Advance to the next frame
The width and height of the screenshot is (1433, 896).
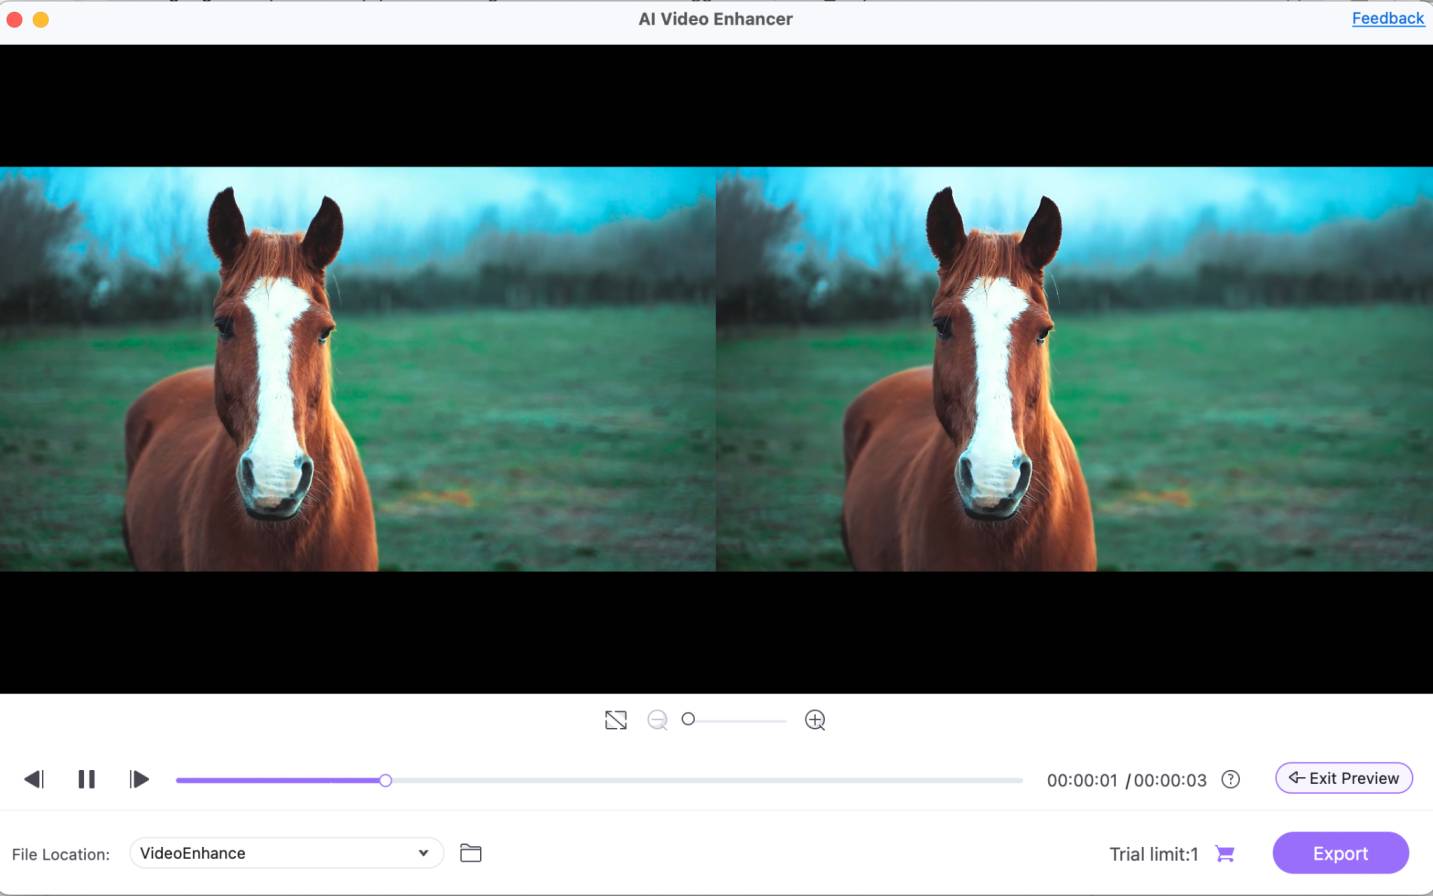click(140, 779)
